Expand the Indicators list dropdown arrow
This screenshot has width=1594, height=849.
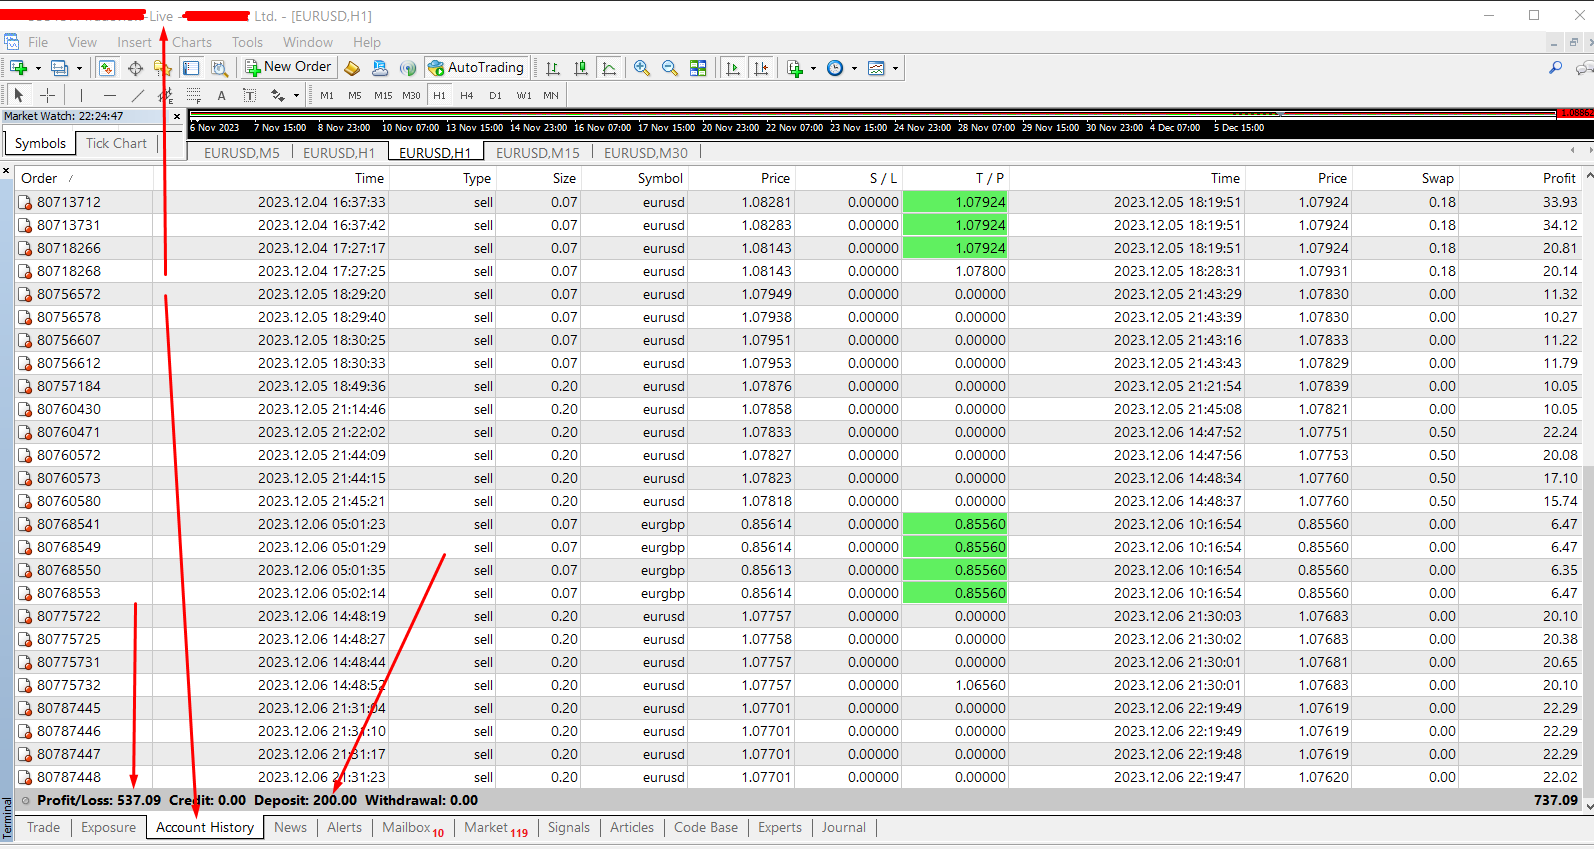tap(813, 69)
